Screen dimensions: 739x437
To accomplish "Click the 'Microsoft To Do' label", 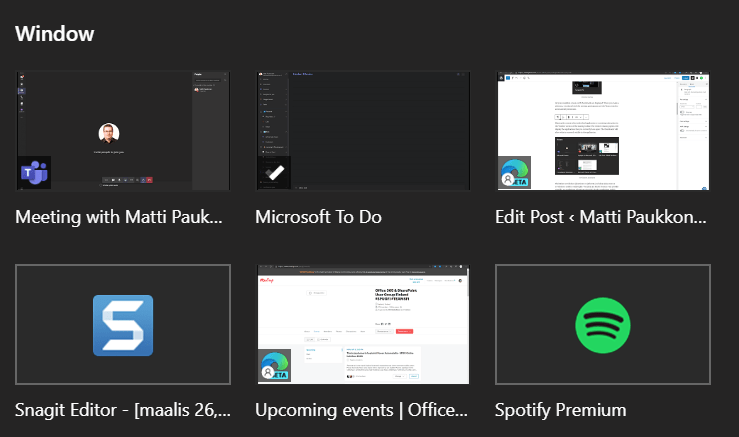I will click(x=319, y=217).
